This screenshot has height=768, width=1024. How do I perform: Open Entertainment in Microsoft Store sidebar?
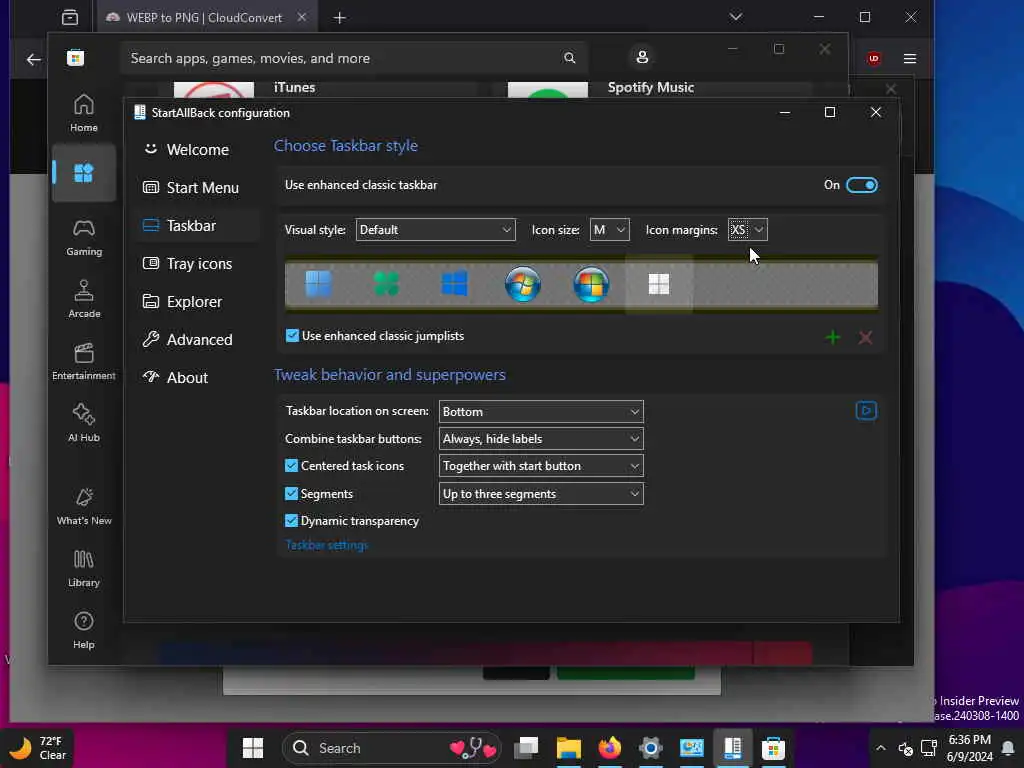click(x=84, y=361)
